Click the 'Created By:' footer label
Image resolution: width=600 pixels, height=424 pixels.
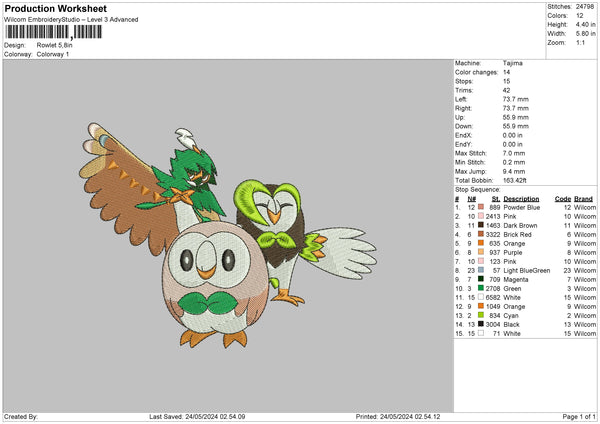point(21,416)
